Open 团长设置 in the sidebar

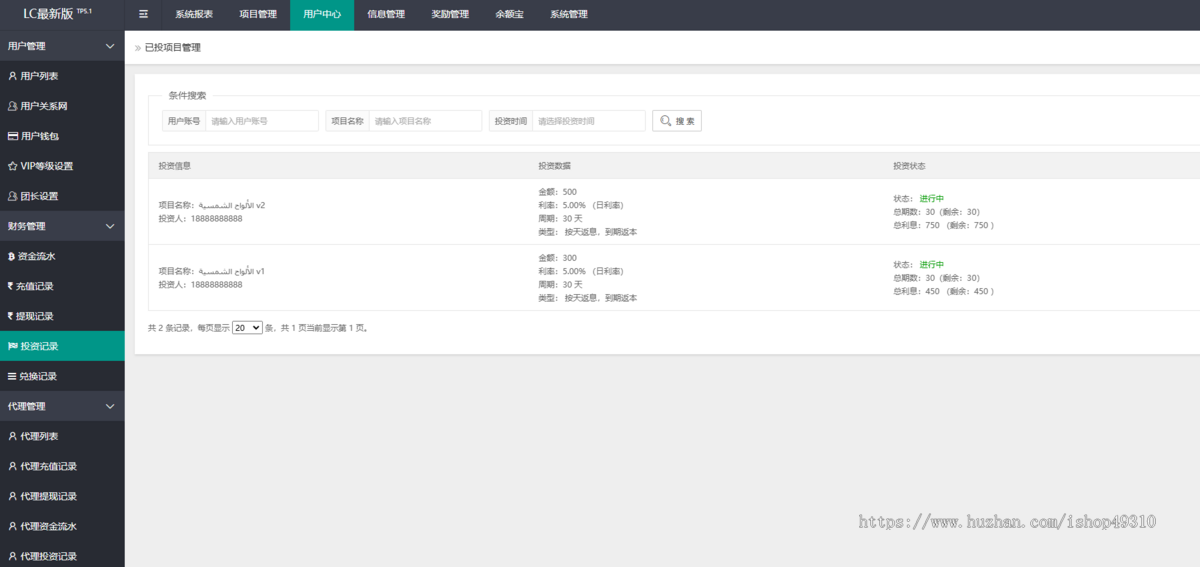pyautogui.click(x=62, y=196)
